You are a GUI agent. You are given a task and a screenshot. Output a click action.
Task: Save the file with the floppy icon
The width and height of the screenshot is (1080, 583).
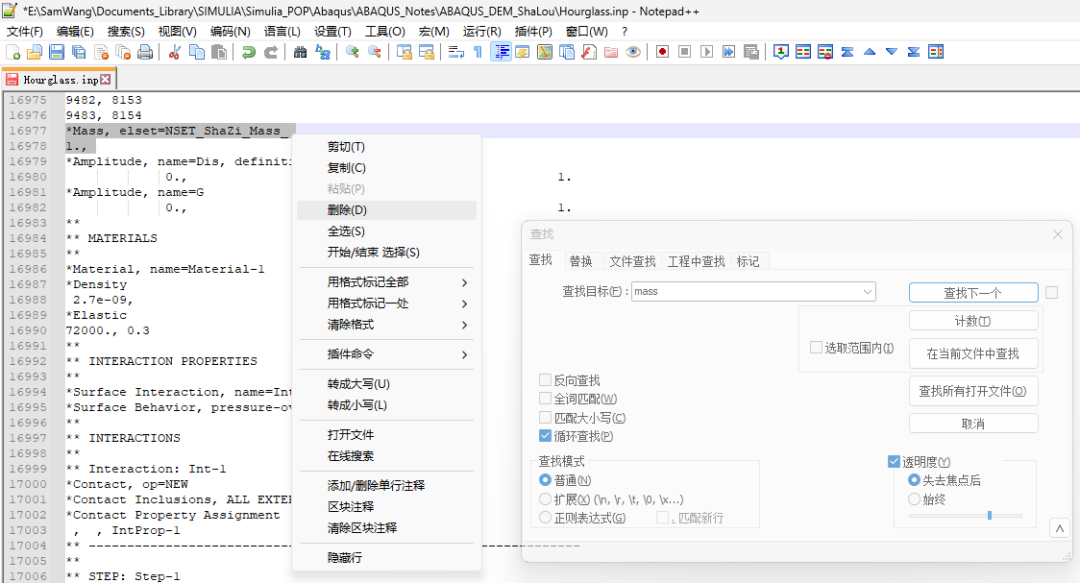tap(56, 52)
